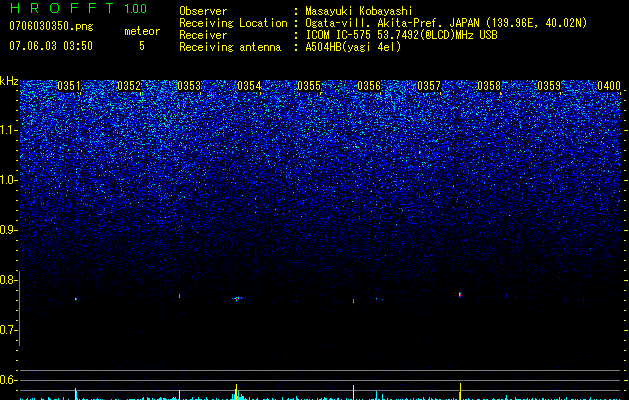Select the file name 0706030350.png
Screen dimensions: 629x400
pos(51,26)
